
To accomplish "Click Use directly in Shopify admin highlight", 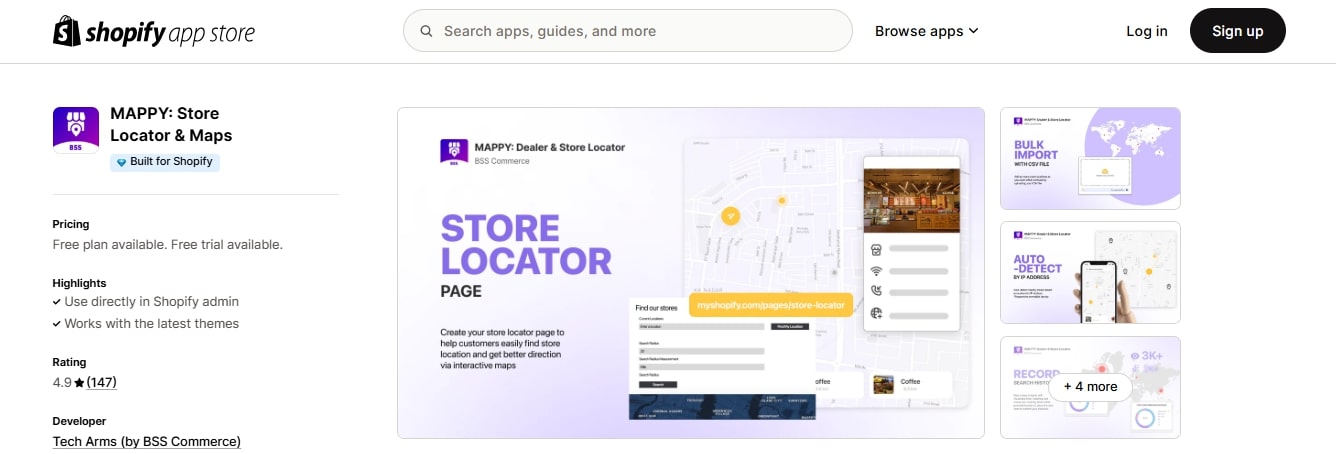I will (151, 301).
